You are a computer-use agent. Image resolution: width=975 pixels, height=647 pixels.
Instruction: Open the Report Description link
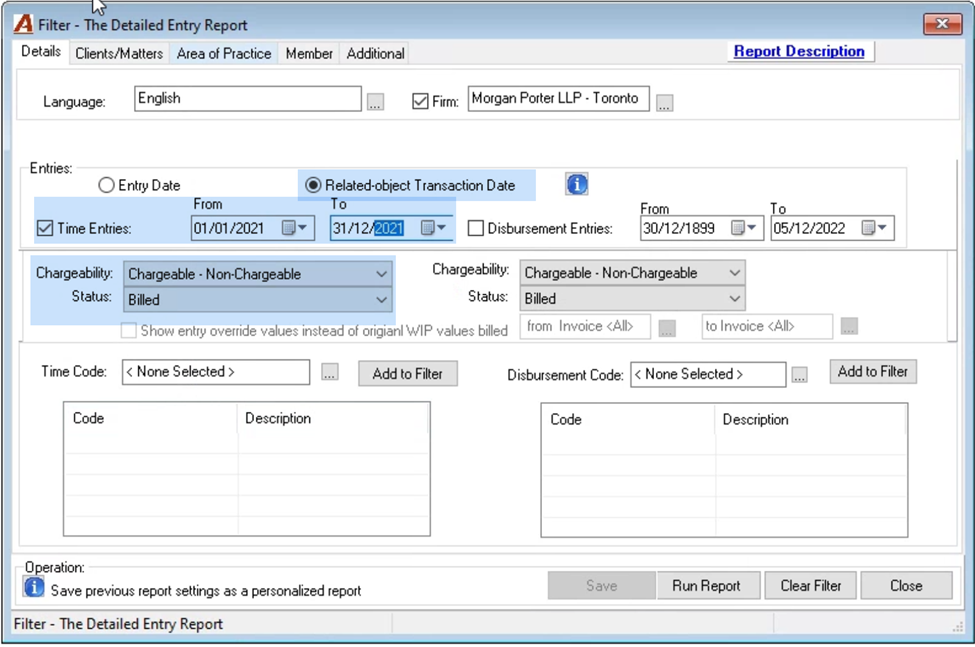click(799, 52)
